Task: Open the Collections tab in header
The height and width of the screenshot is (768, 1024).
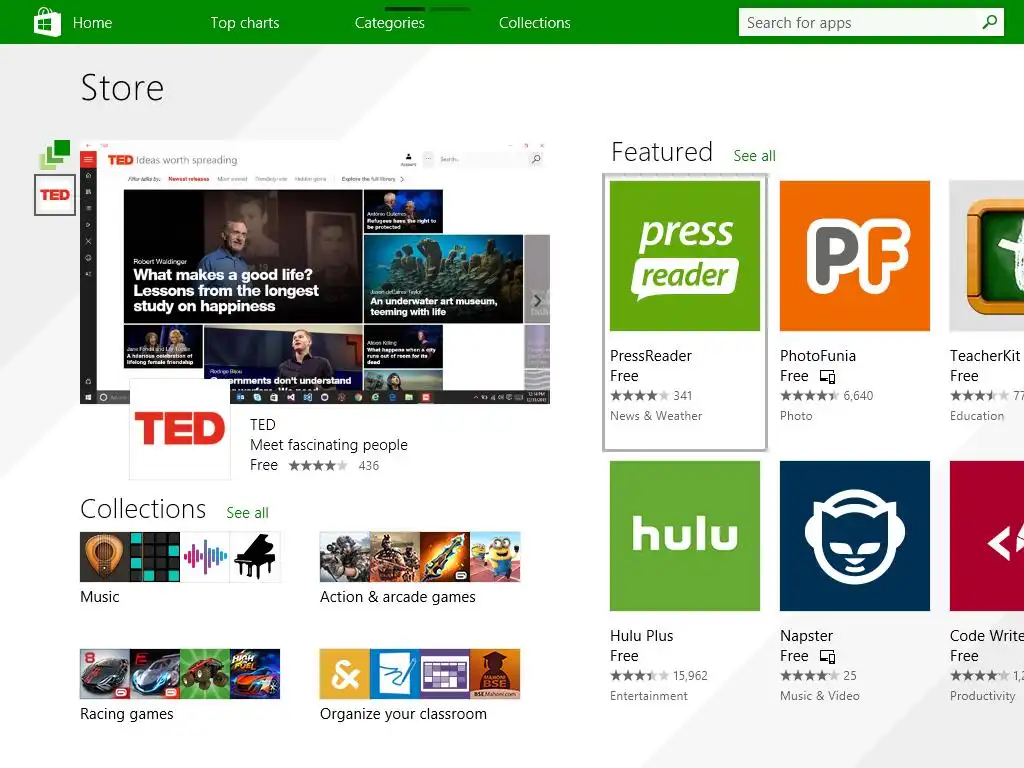Action: tap(535, 23)
